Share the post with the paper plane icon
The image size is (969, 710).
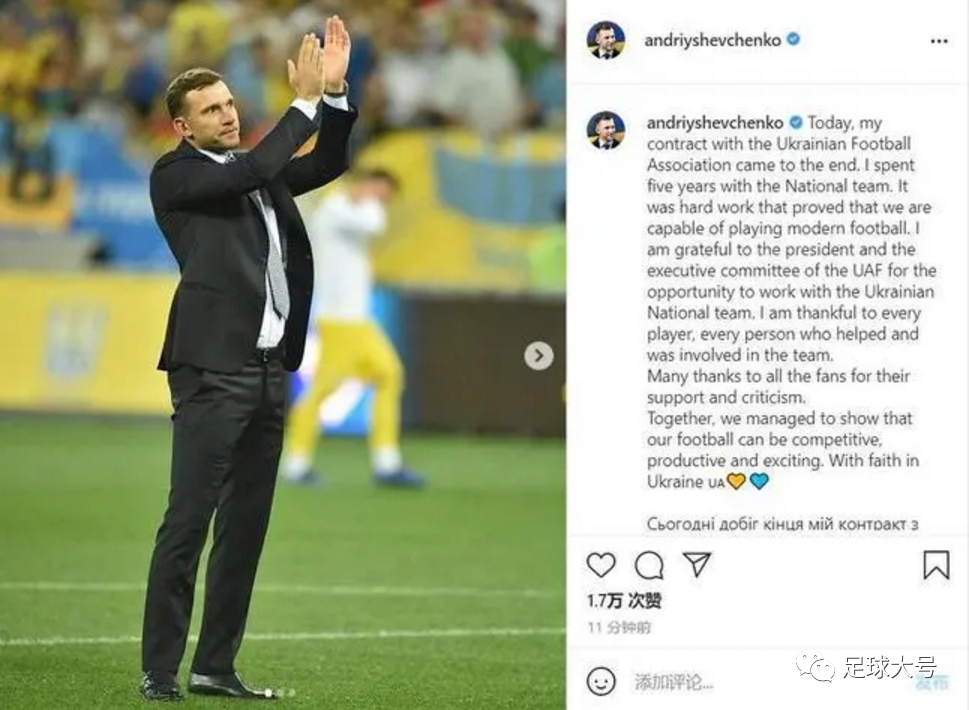pos(696,564)
